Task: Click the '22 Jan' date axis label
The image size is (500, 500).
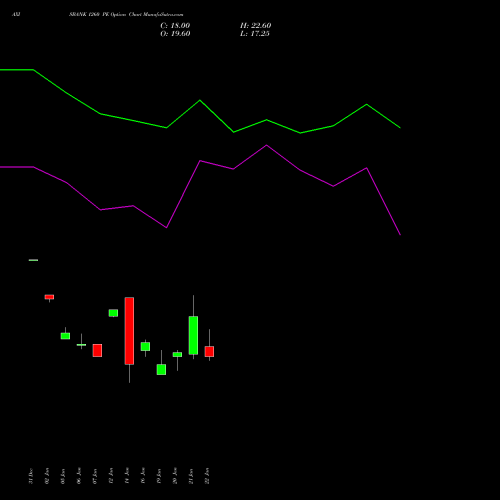Action: [x=207, y=476]
